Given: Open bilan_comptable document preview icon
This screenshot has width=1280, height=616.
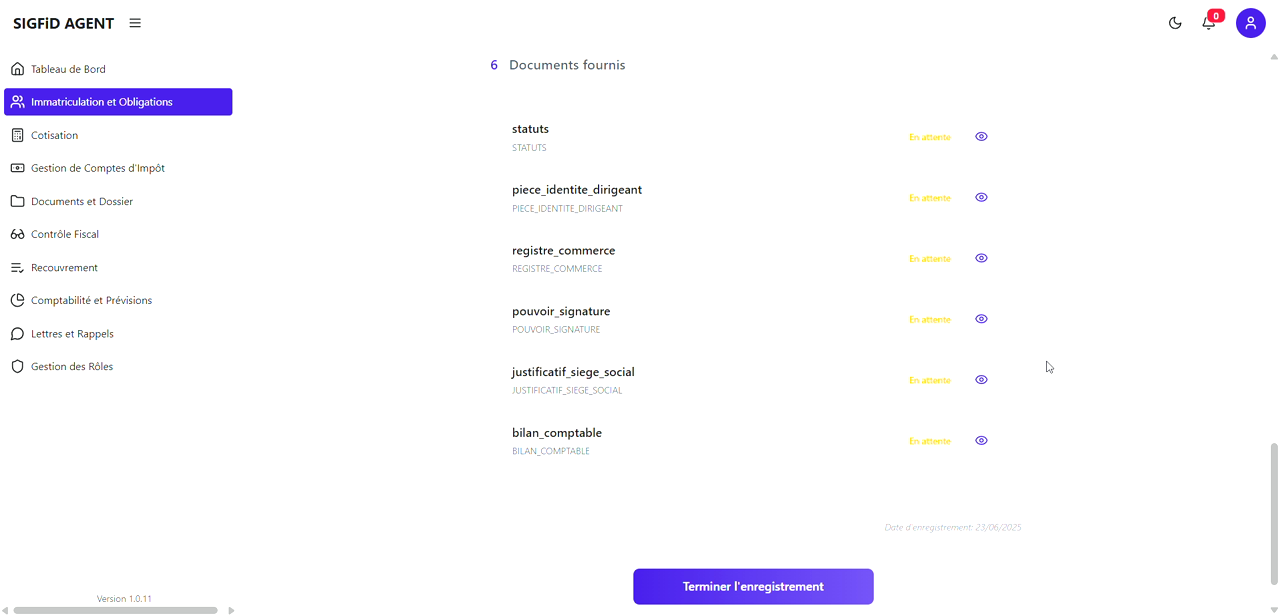Looking at the screenshot, I should (x=981, y=441).
